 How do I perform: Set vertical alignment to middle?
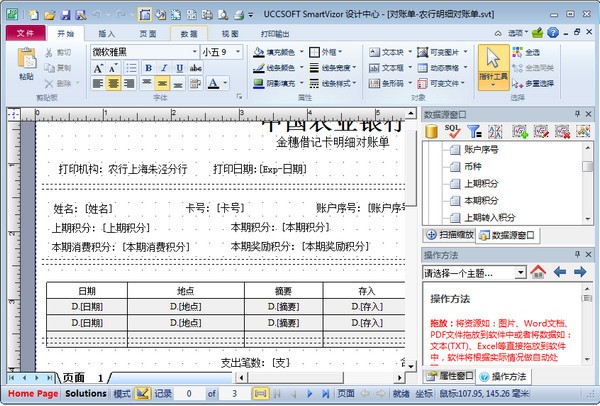(162, 83)
